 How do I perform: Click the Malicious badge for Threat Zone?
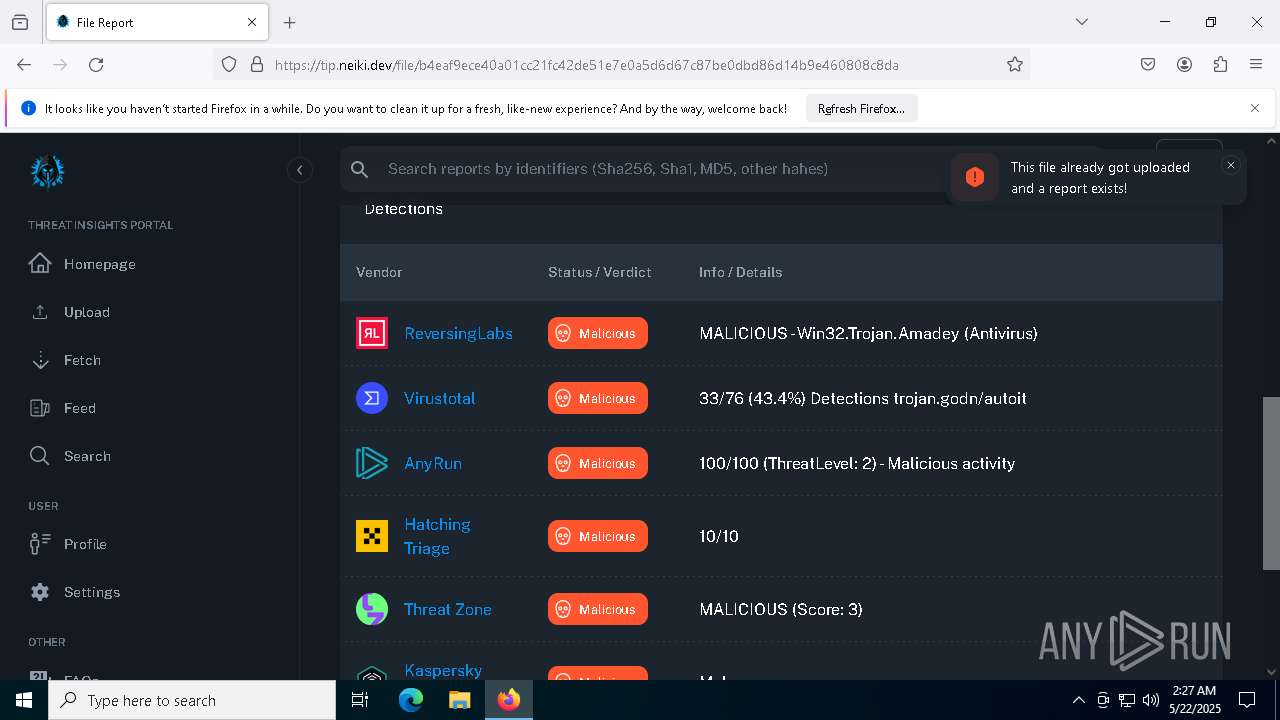[598, 609]
